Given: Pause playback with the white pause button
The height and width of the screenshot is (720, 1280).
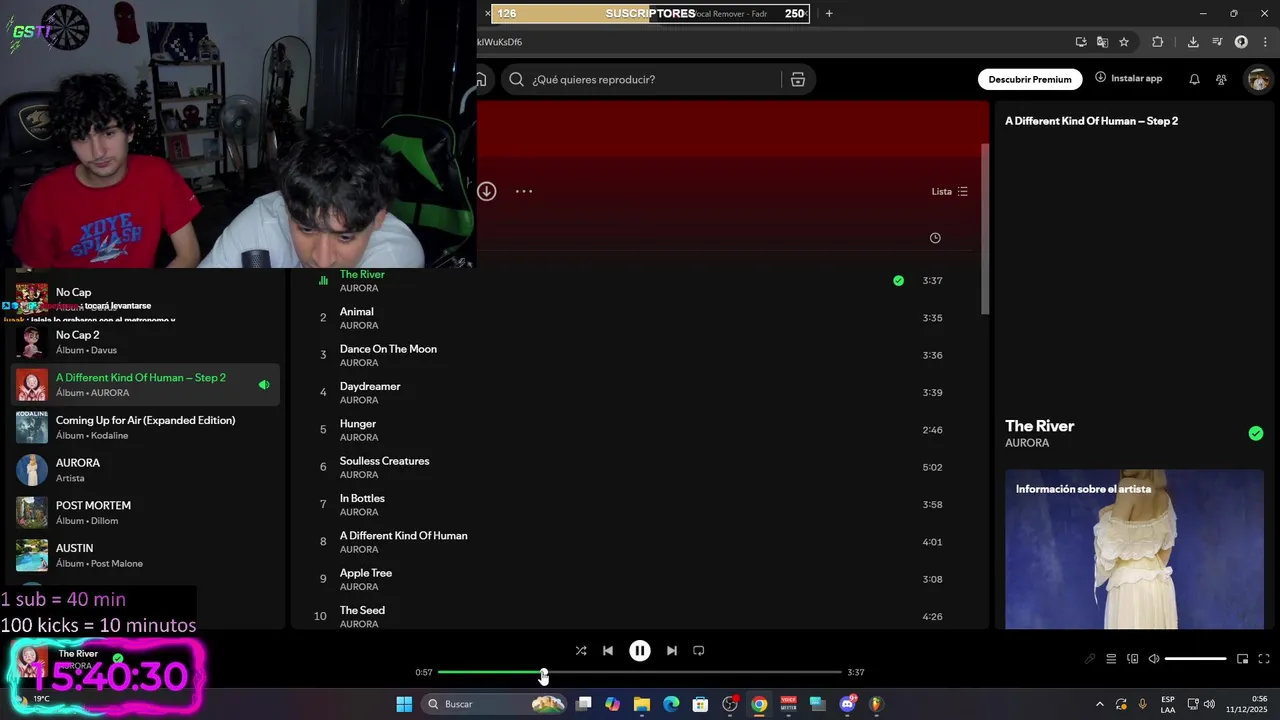Looking at the screenshot, I should tap(640, 651).
